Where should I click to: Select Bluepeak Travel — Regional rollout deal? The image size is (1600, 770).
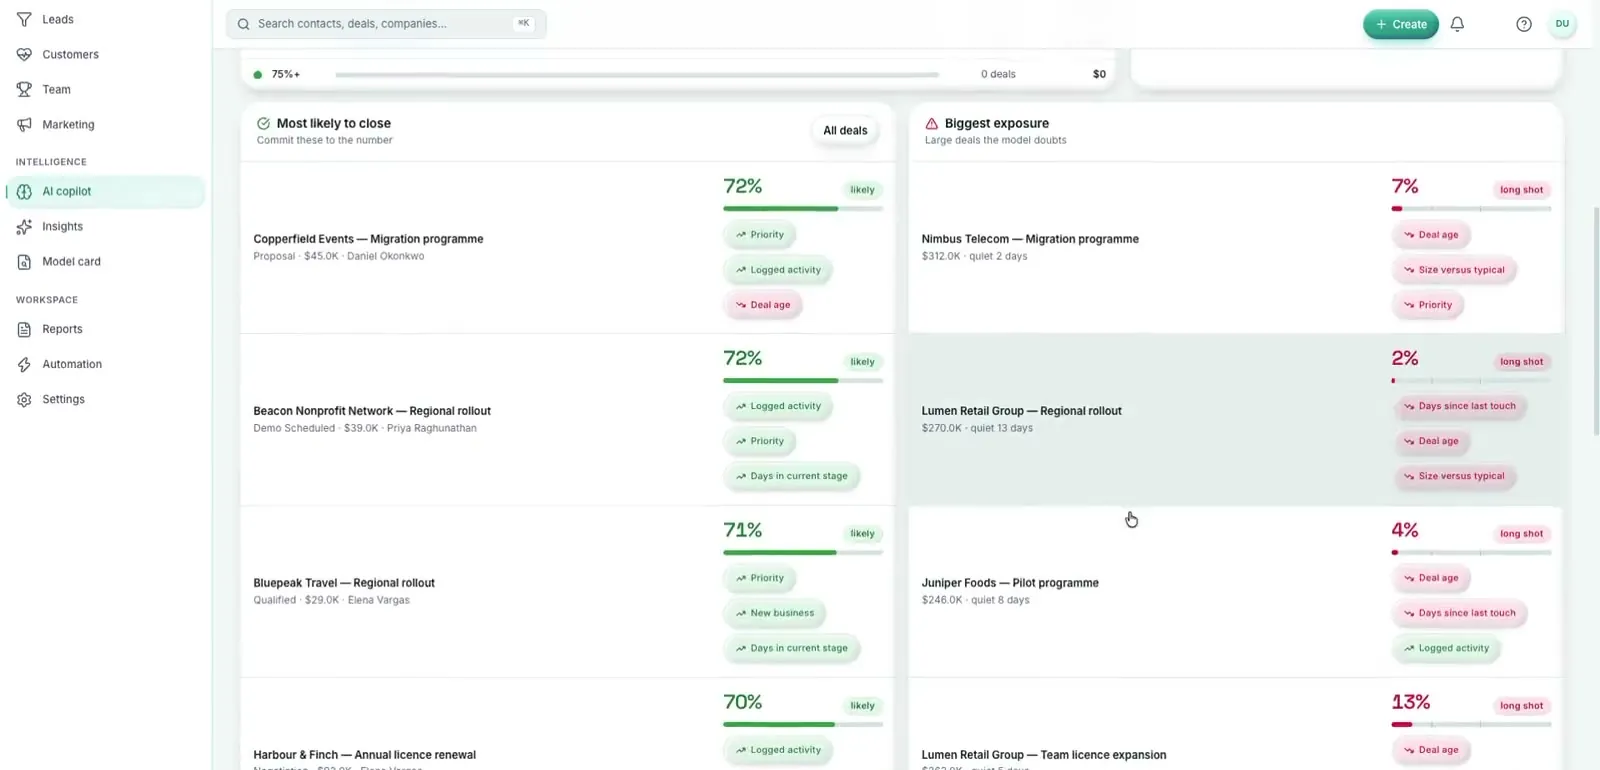click(567, 591)
